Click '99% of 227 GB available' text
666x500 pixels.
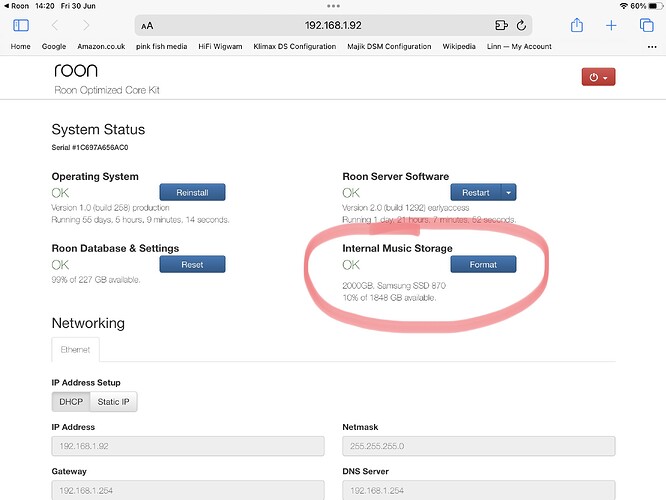(96, 280)
